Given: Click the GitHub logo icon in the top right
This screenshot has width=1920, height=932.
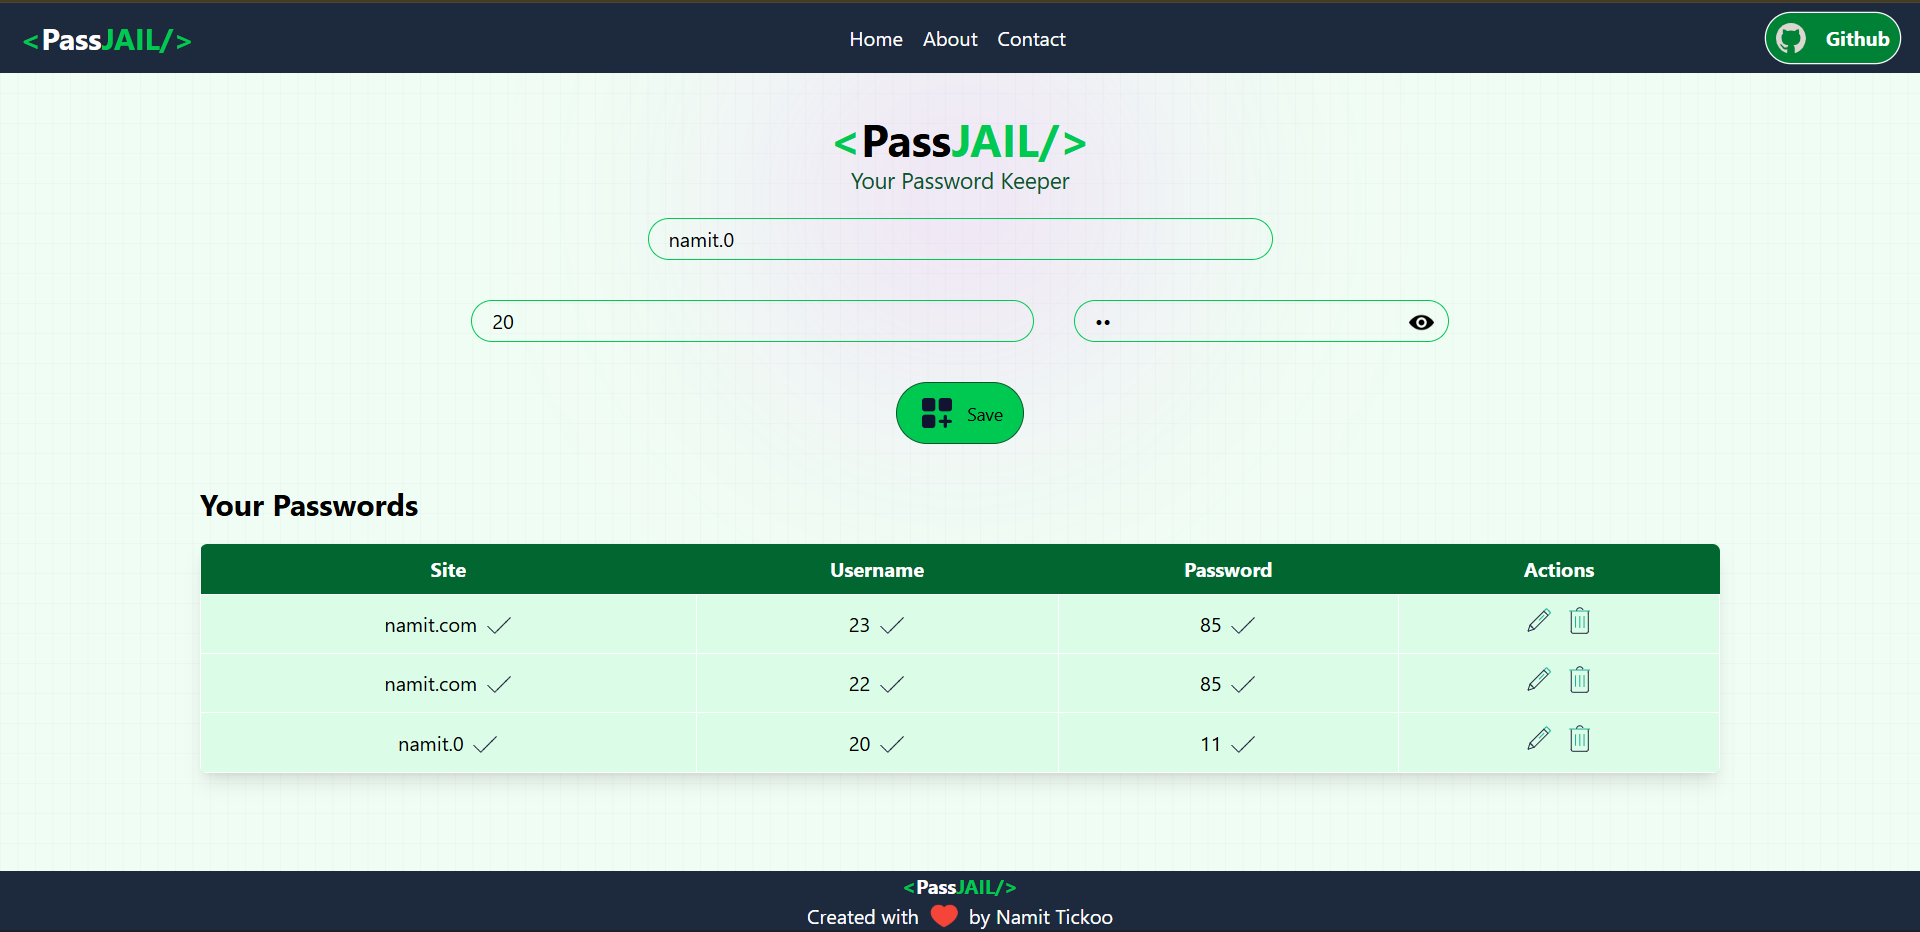Looking at the screenshot, I should (x=1790, y=37).
